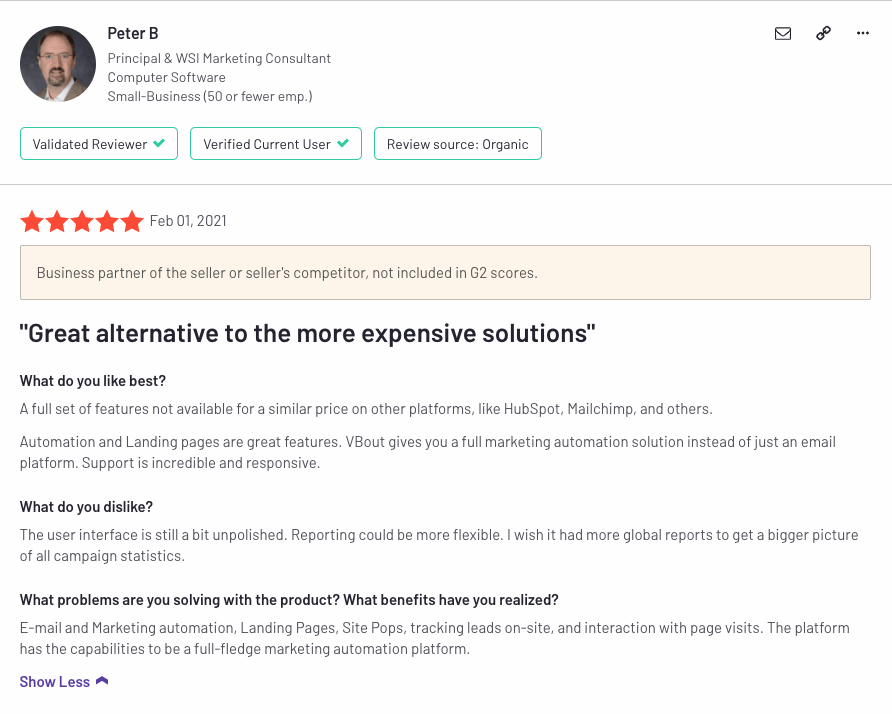The height and width of the screenshot is (714, 892).
Task: Click the "What do you like best?" heading
Action: 93,381
